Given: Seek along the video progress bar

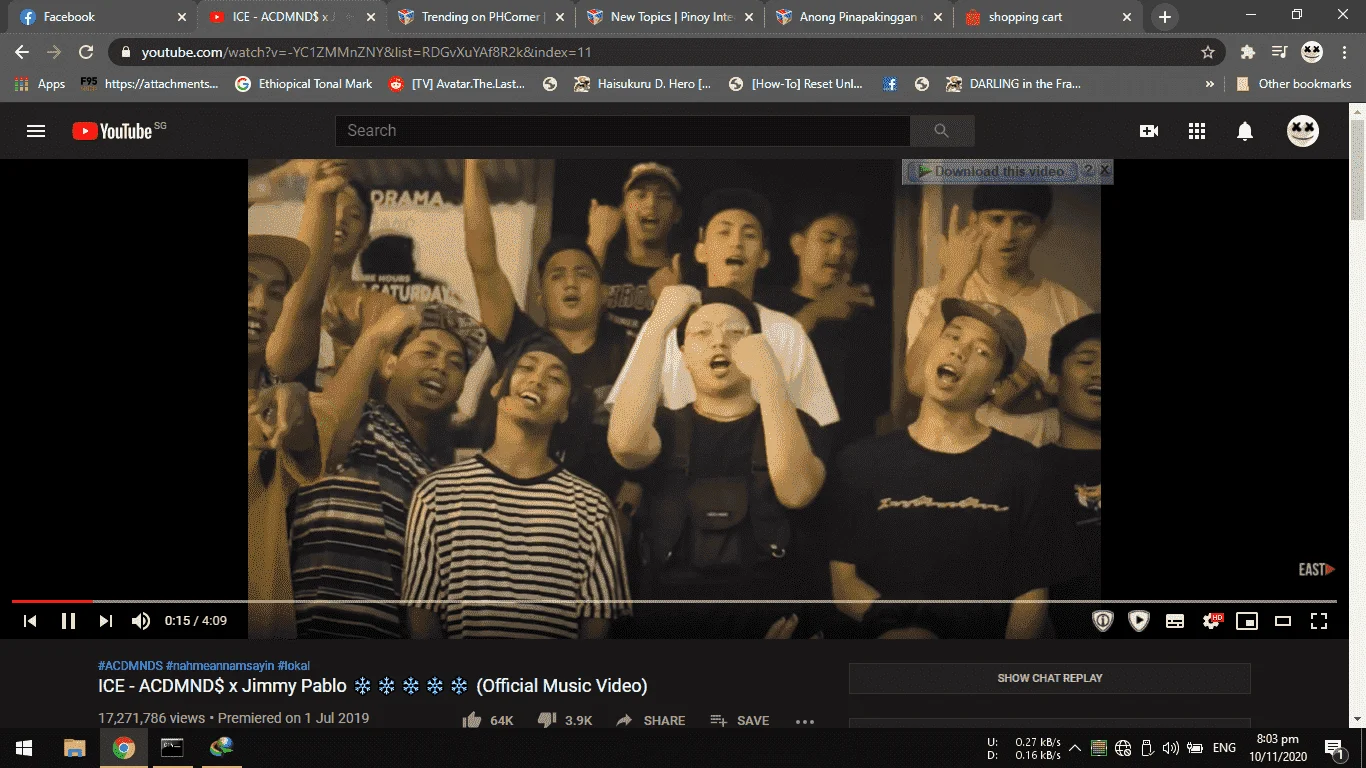Looking at the screenshot, I should click(674, 601).
